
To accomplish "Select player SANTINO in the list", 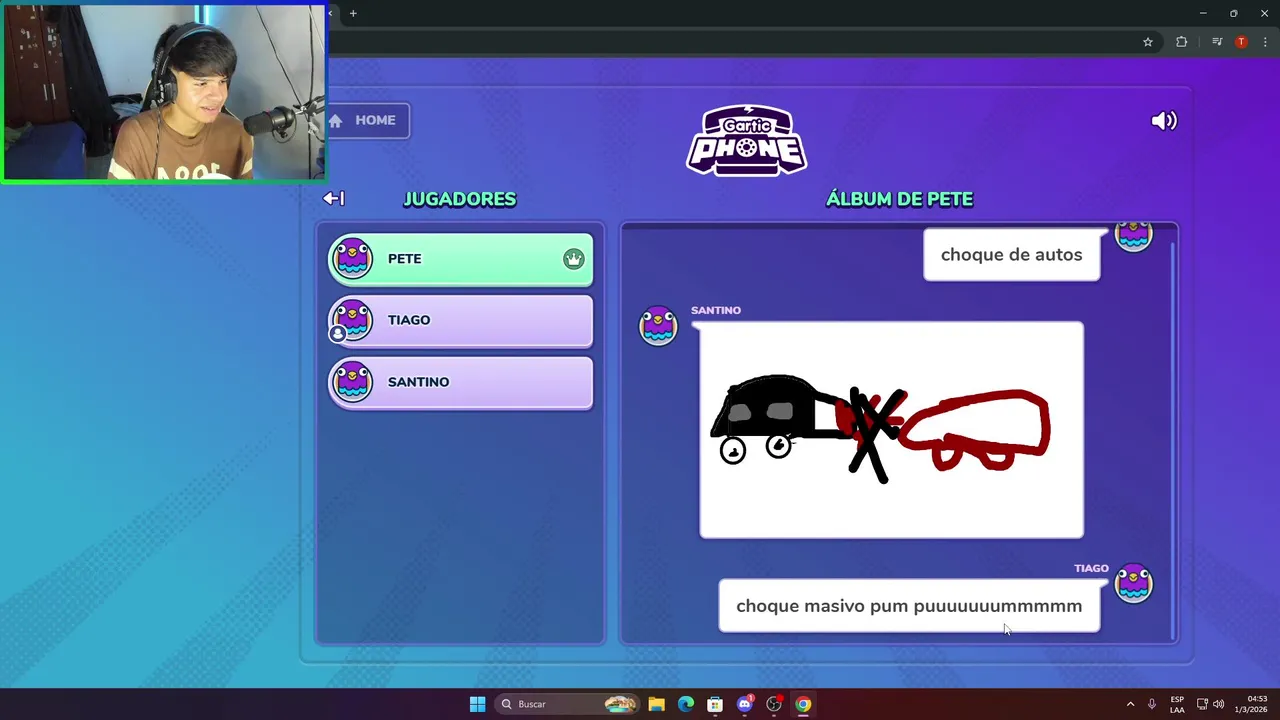I will [x=461, y=383].
